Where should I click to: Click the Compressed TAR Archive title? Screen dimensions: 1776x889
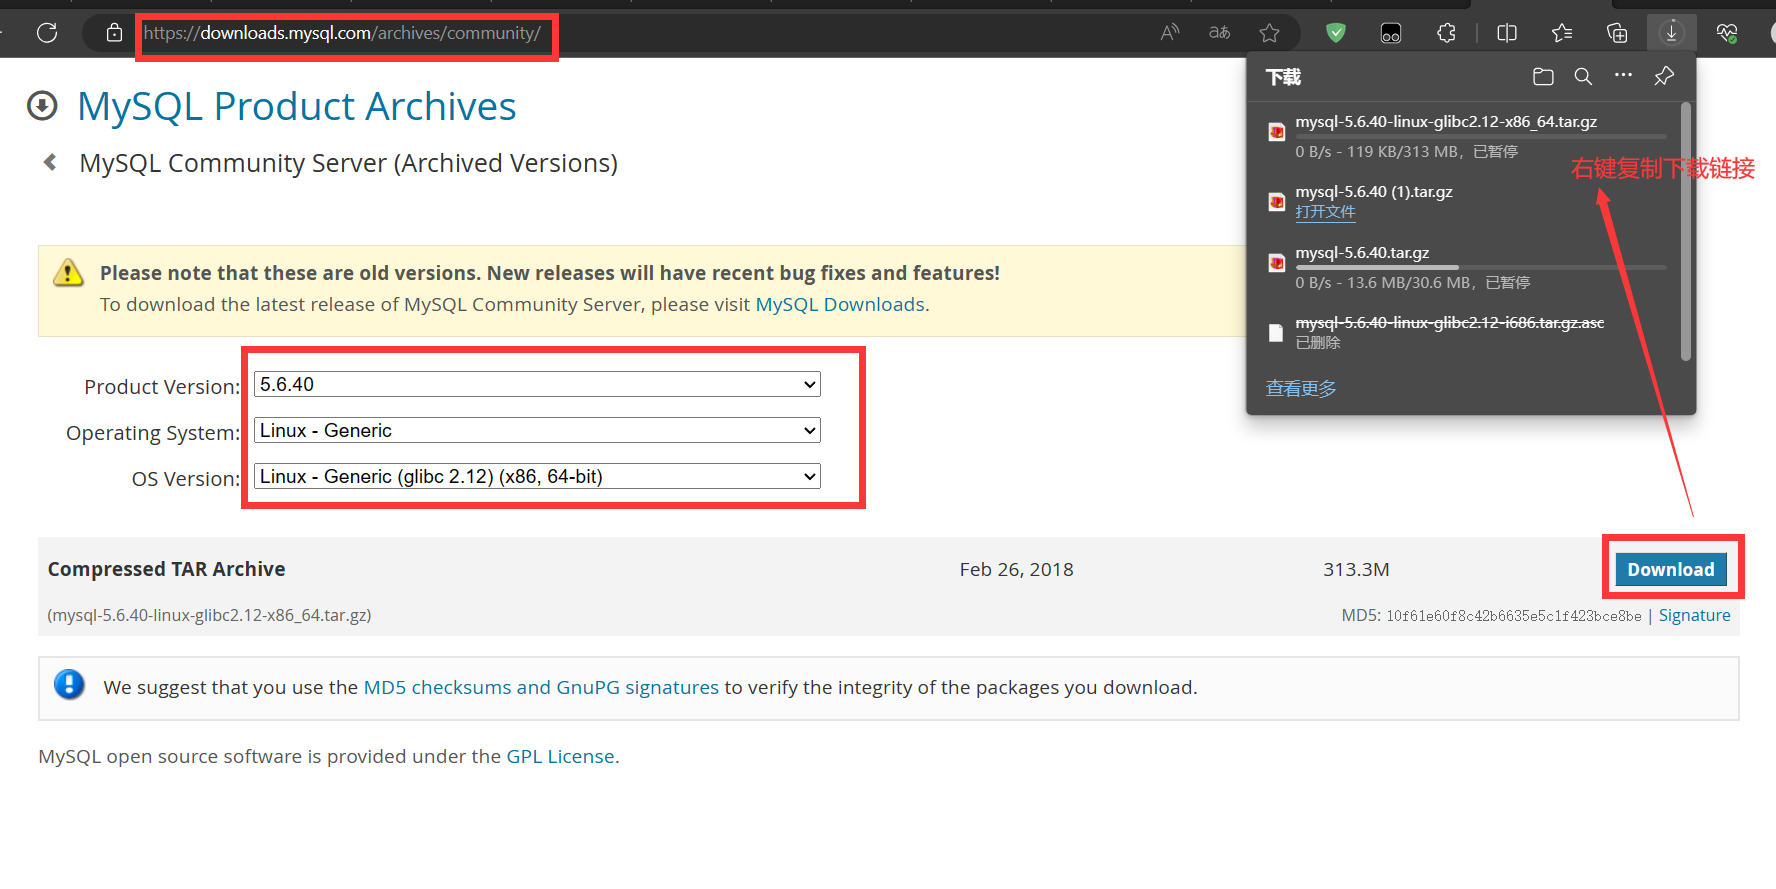click(x=167, y=569)
